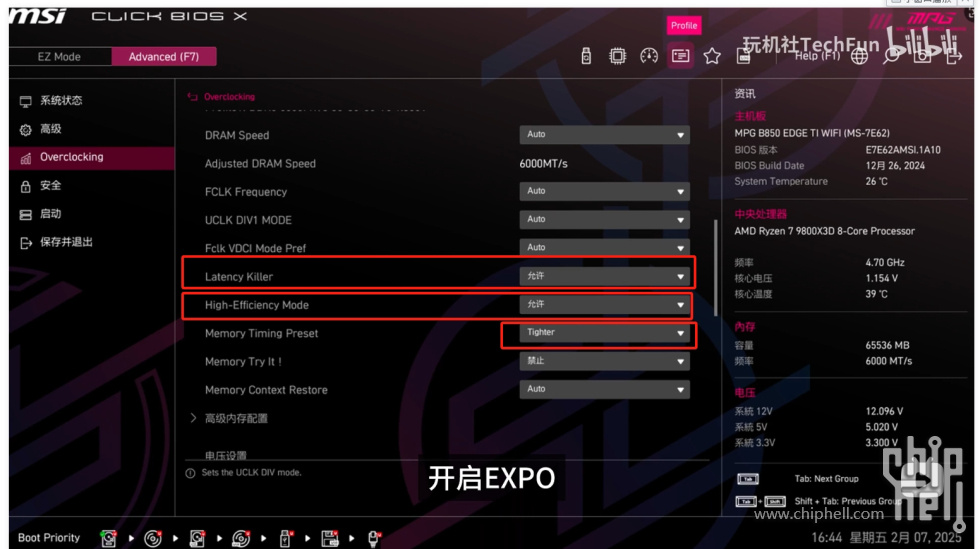This screenshot has height=549, width=980.
Task: Open the search magnifier icon
Action: pos(891,56)
